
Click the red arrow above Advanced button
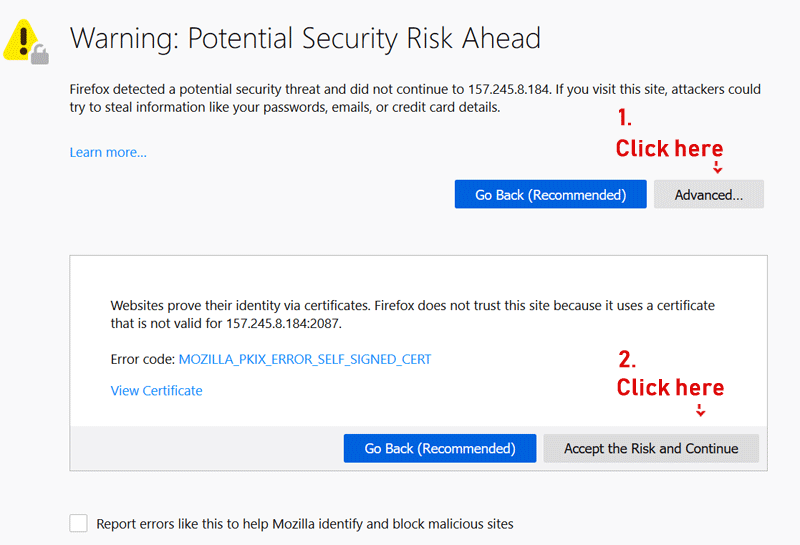pyautogui.click(x=717, y=167)
